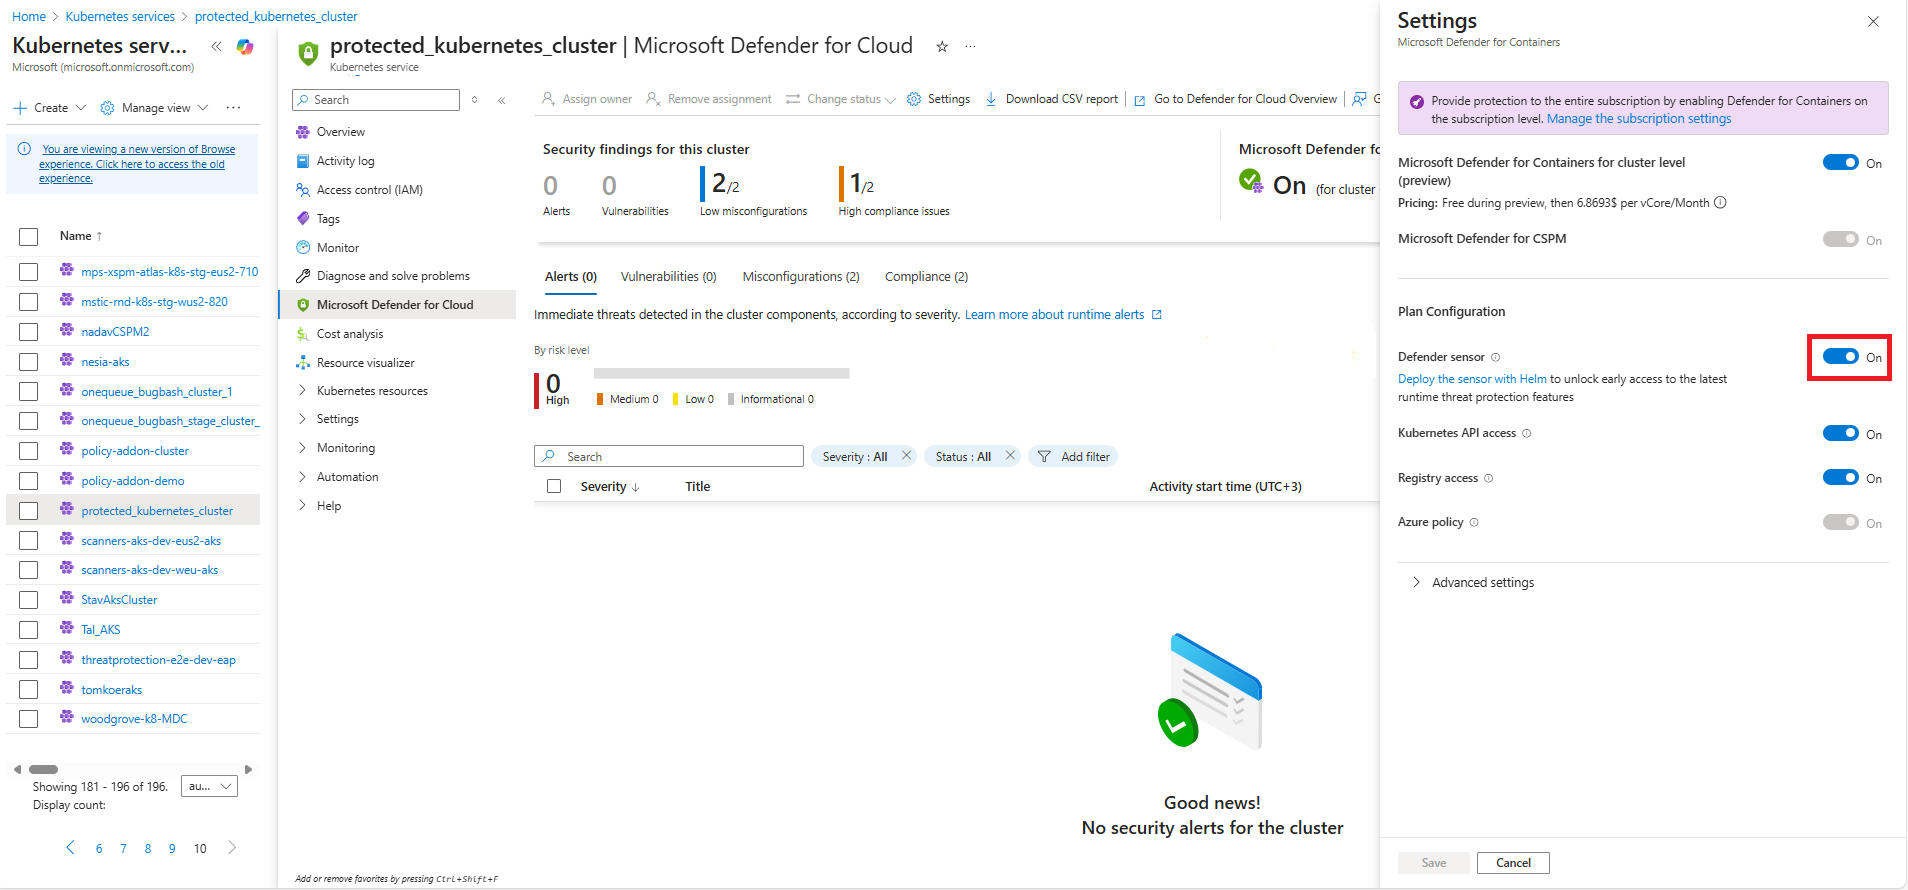This screenshot has height=890, width=1908.
Task: Go to page 9 of the cluster list
Action: pyautogui.click(x=172, y=849)
